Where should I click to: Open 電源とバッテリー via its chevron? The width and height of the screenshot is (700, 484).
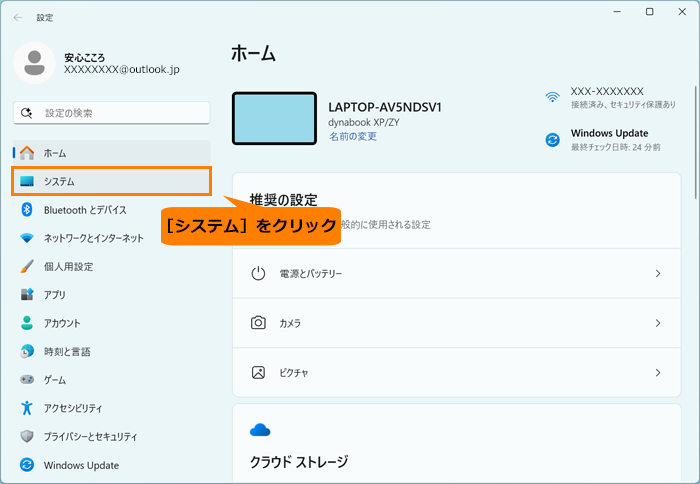(658, 273)
